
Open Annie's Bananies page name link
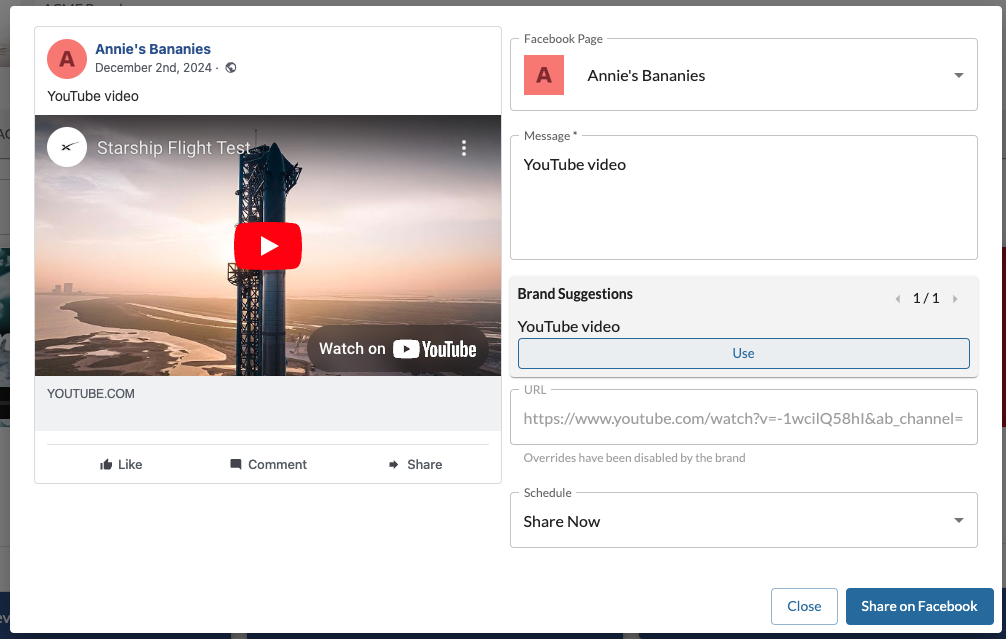click(153, 49)
